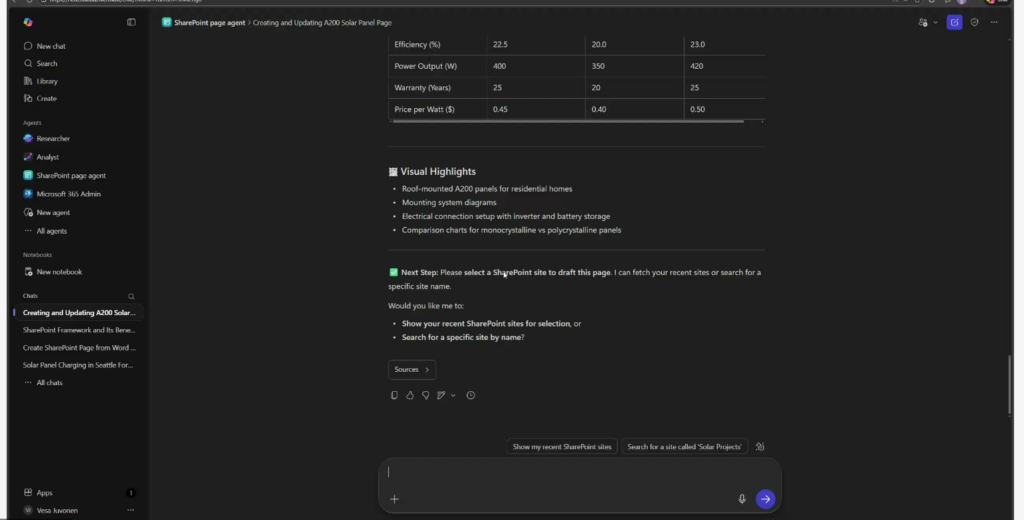Open the edit-in-pages dropdown arrow below the response
Screen dimensions: 1024x520
pyautogui.click(x=453, y=395)
